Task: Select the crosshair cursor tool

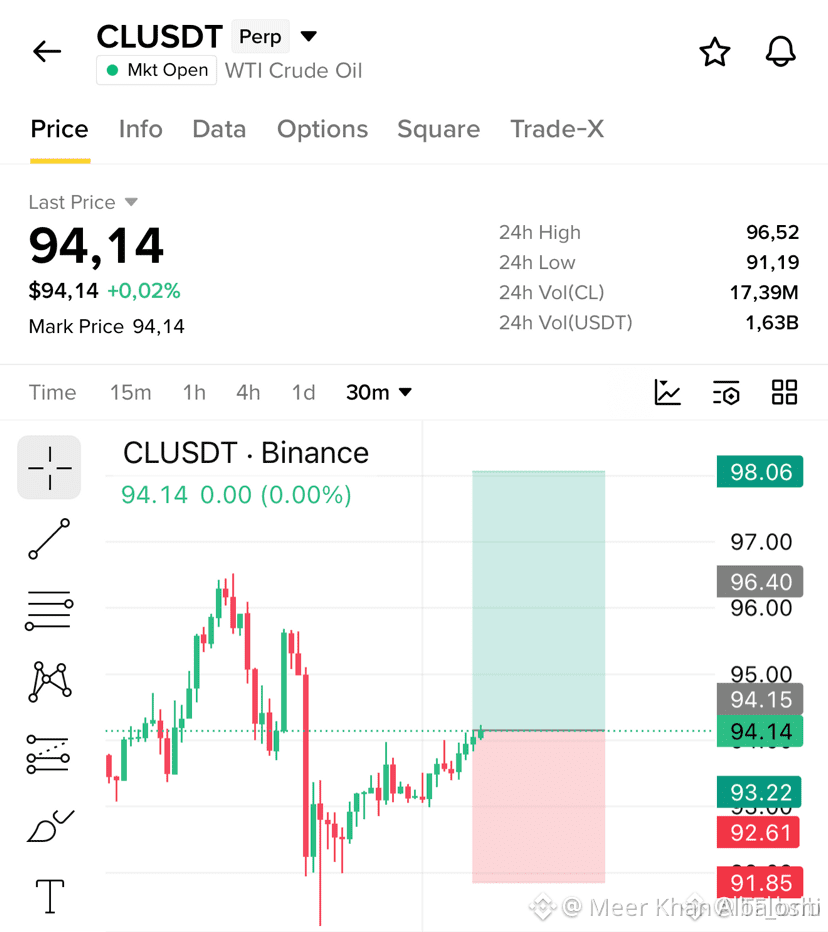Action: point(49,468)
